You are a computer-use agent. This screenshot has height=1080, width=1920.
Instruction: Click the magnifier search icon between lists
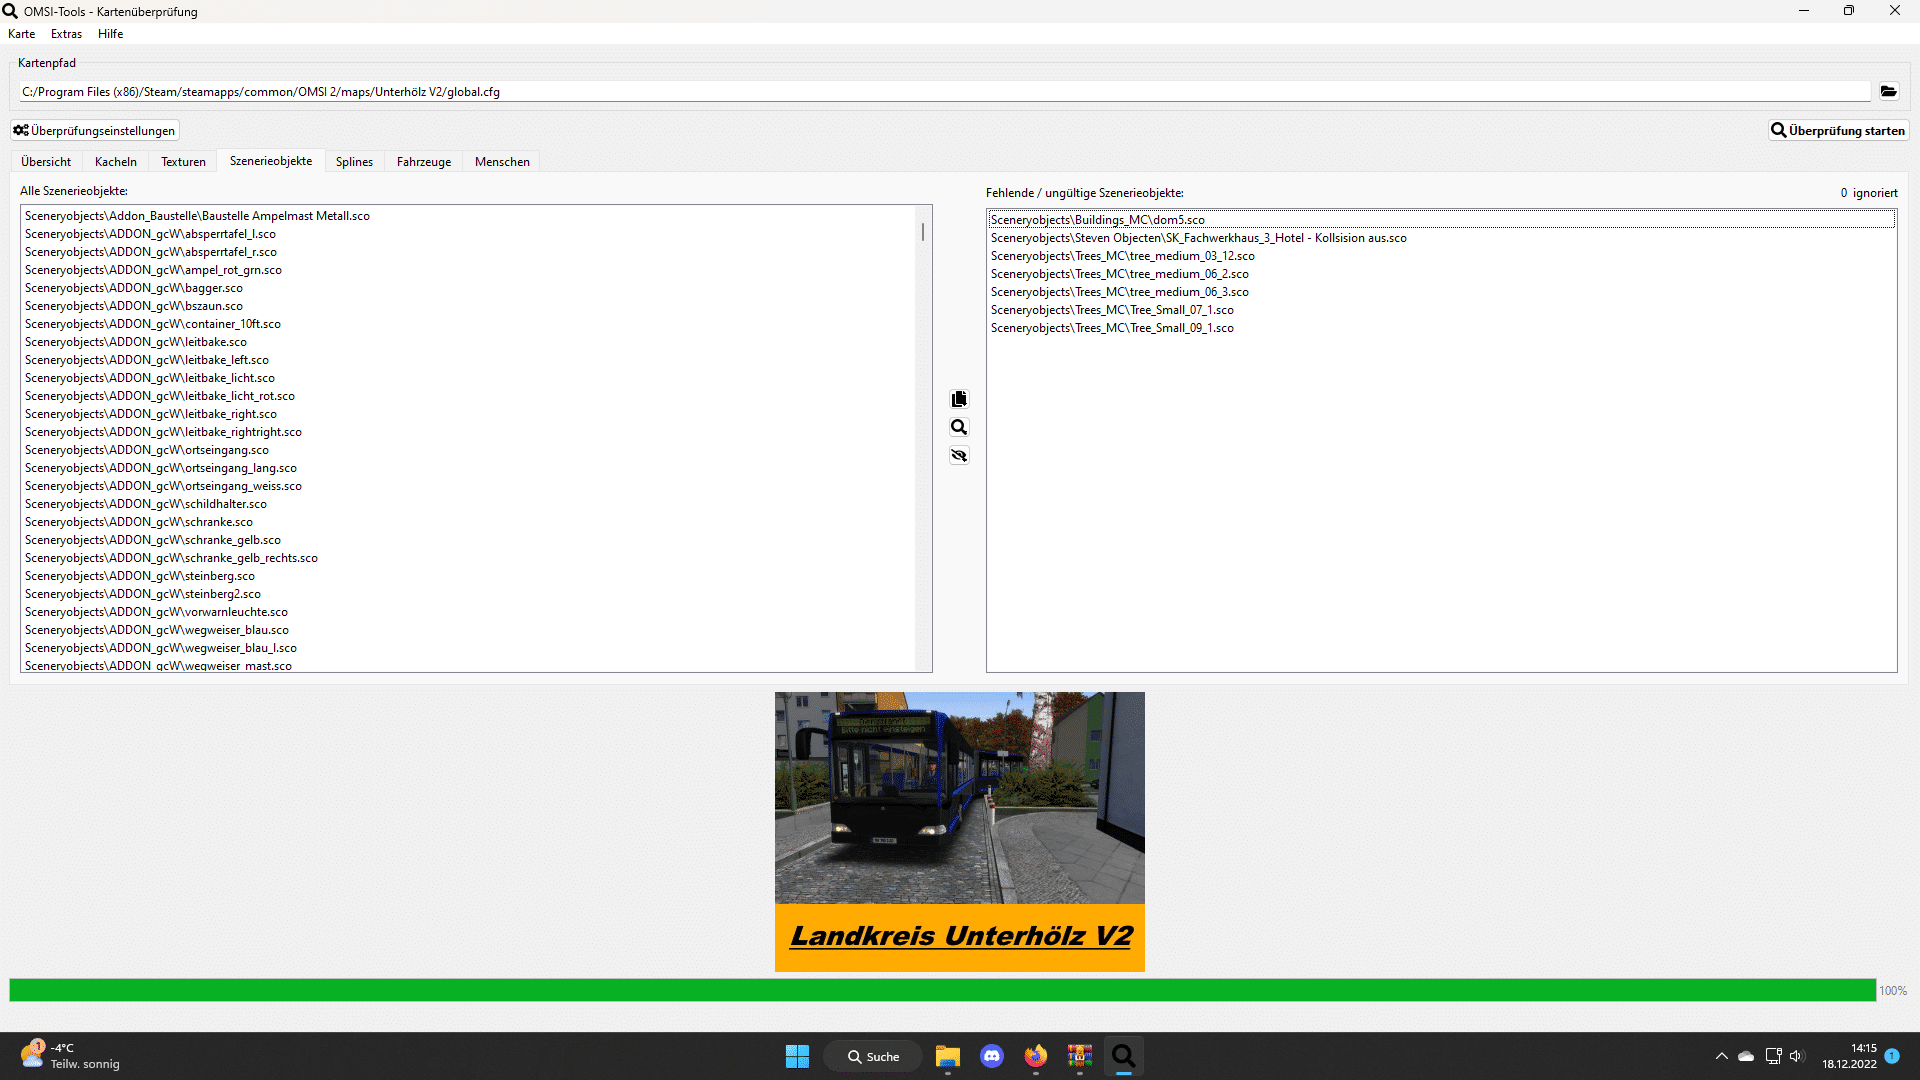[959, 427]
